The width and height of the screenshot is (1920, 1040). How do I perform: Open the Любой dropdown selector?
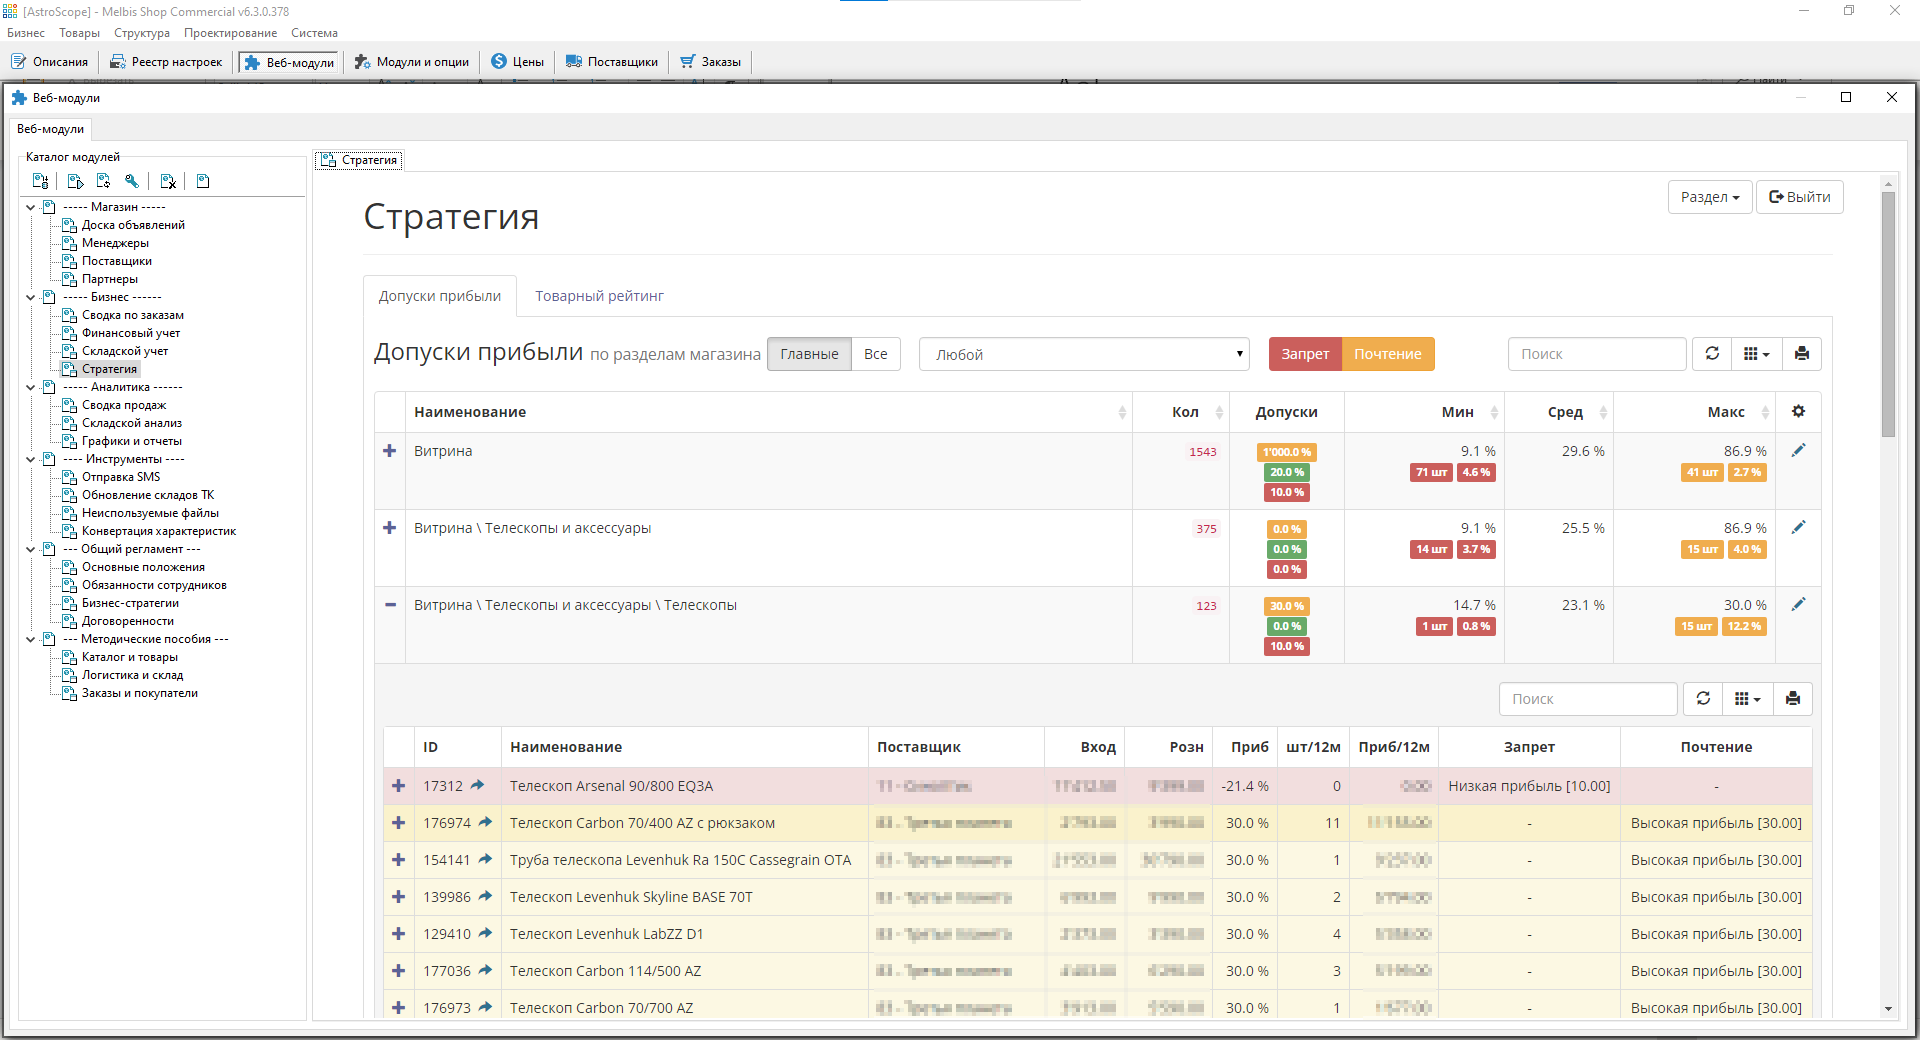tap(1084, 354)
